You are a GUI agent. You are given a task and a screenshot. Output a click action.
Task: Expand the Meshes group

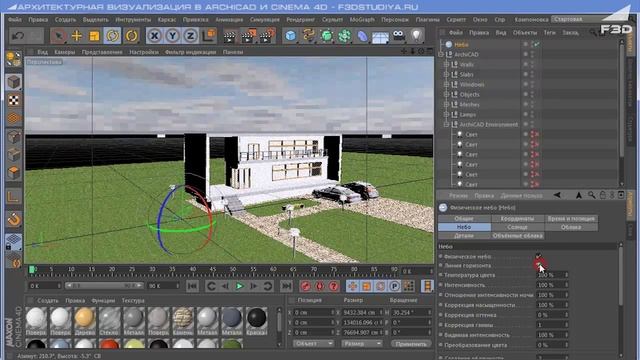point(447,104)
